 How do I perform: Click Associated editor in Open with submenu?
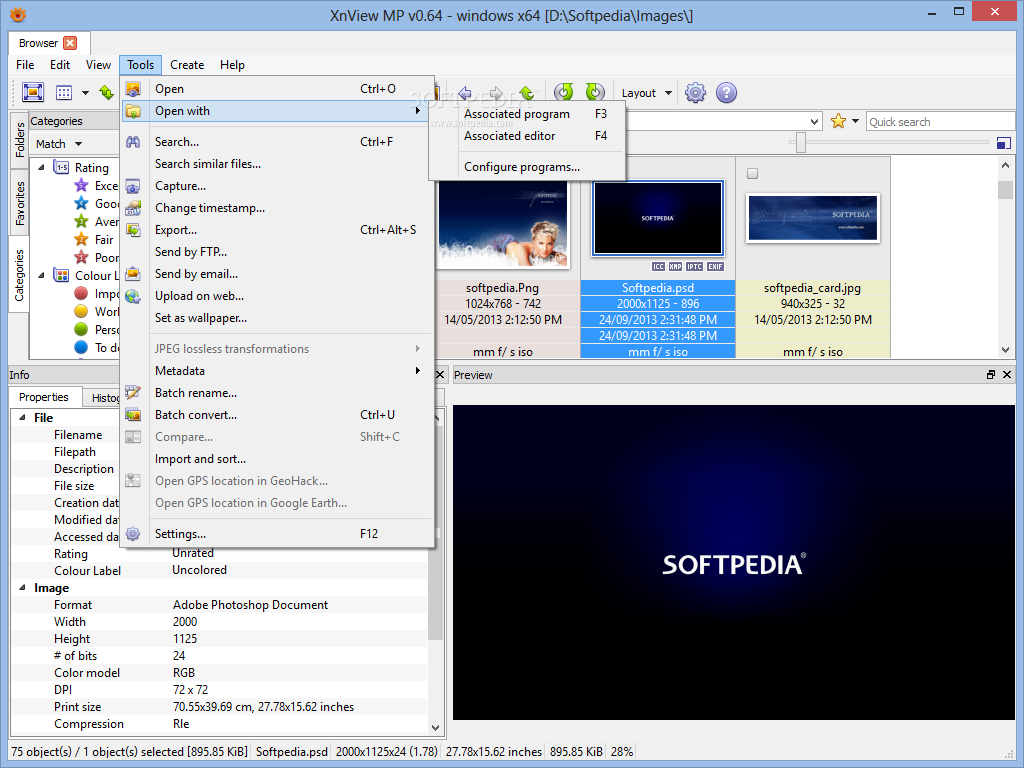point(526,136)
